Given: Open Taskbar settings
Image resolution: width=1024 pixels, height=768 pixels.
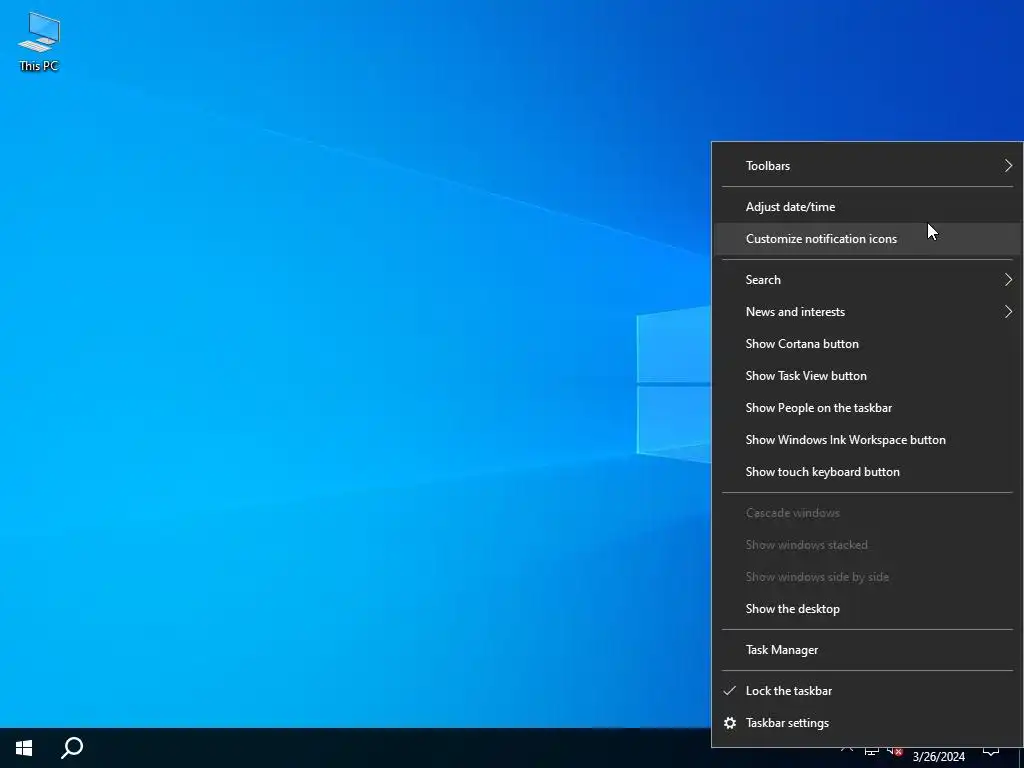Looking at the screenshot, I should (x=867, y=723).
